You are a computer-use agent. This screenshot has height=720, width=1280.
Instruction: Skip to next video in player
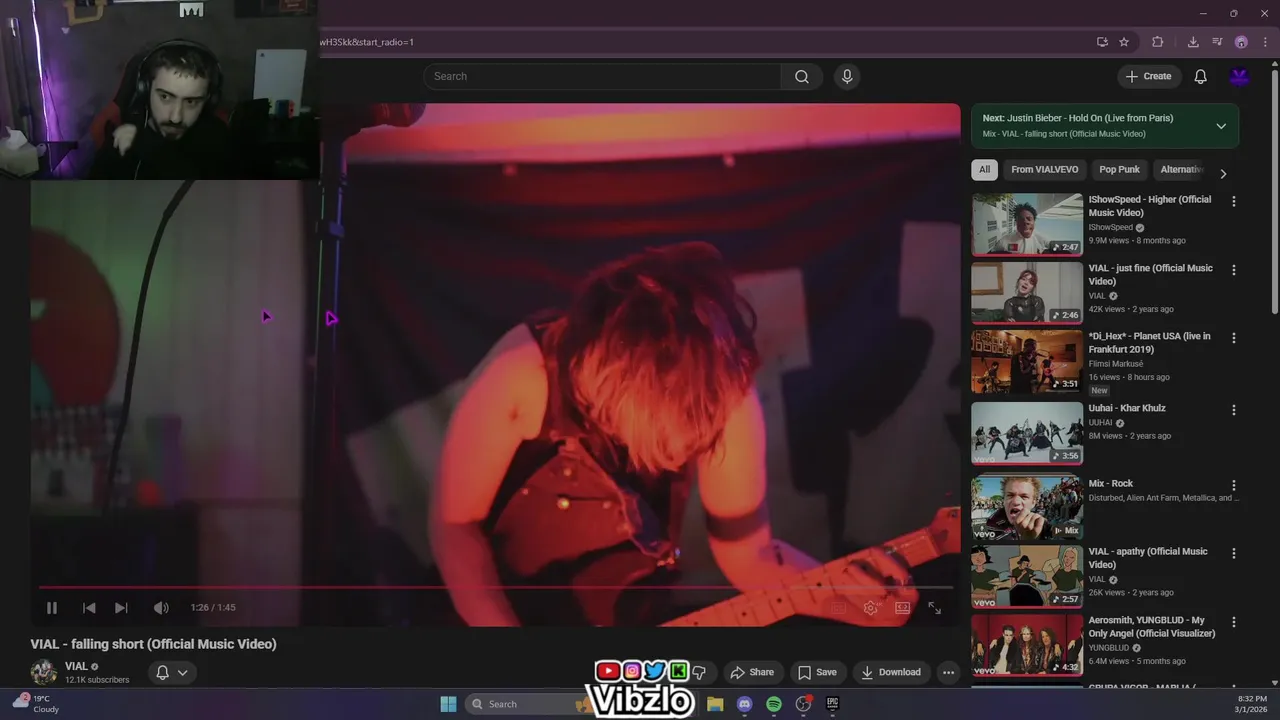(x=121, y=608)
